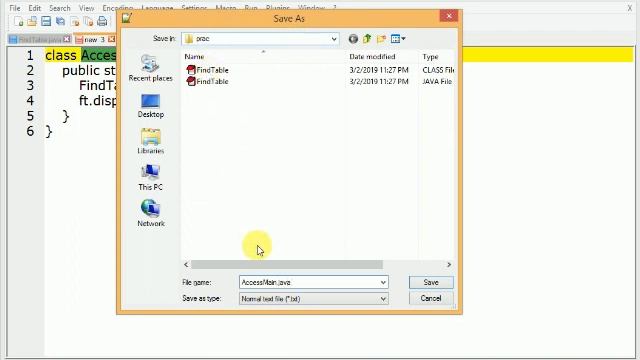Close the new 3 tab with its X
The width and height of the screenshot is (640, 360).
coord(111,39)
